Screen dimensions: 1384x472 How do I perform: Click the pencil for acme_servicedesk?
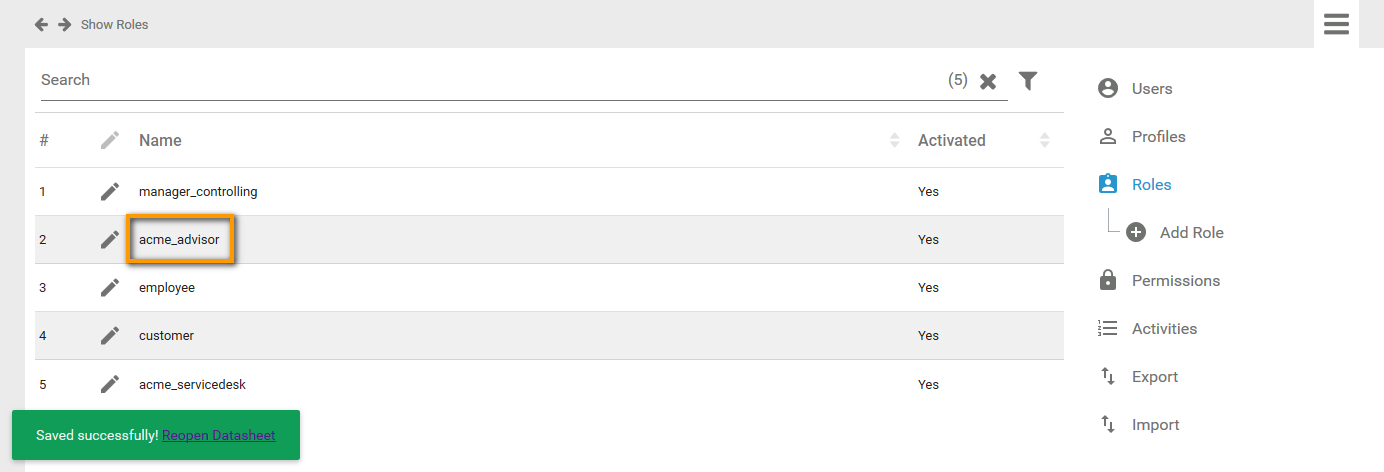110,384
